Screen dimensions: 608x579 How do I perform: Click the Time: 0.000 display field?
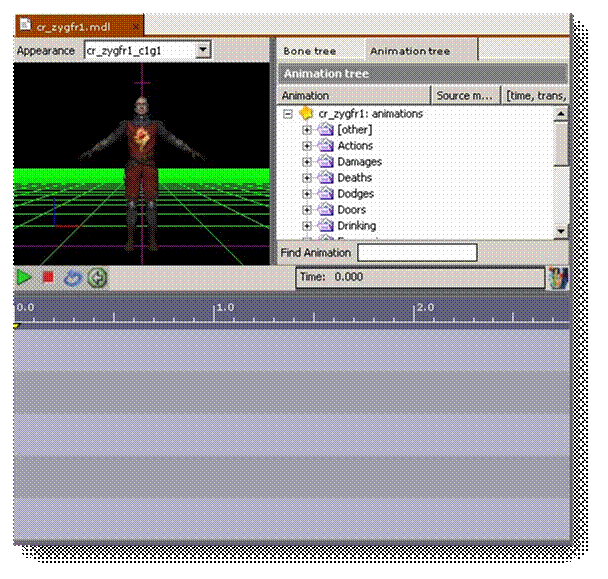point(420,277)
